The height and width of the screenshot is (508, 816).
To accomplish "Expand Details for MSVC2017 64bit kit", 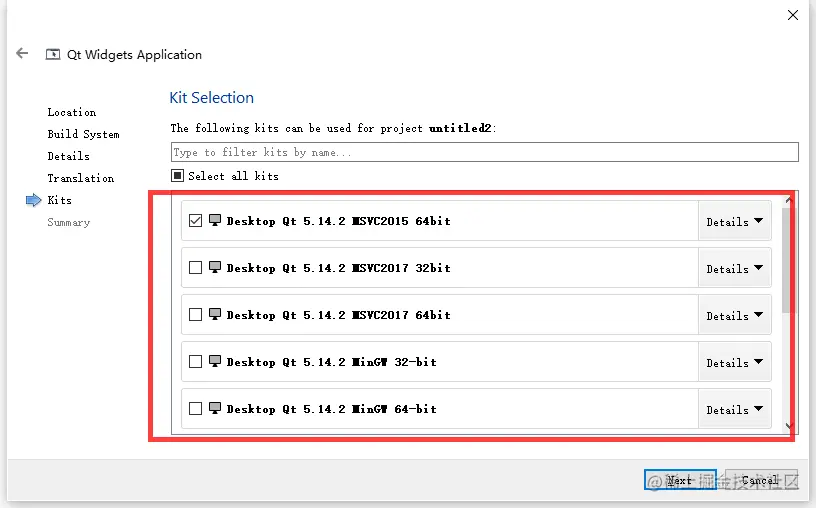I will point(734,315).
